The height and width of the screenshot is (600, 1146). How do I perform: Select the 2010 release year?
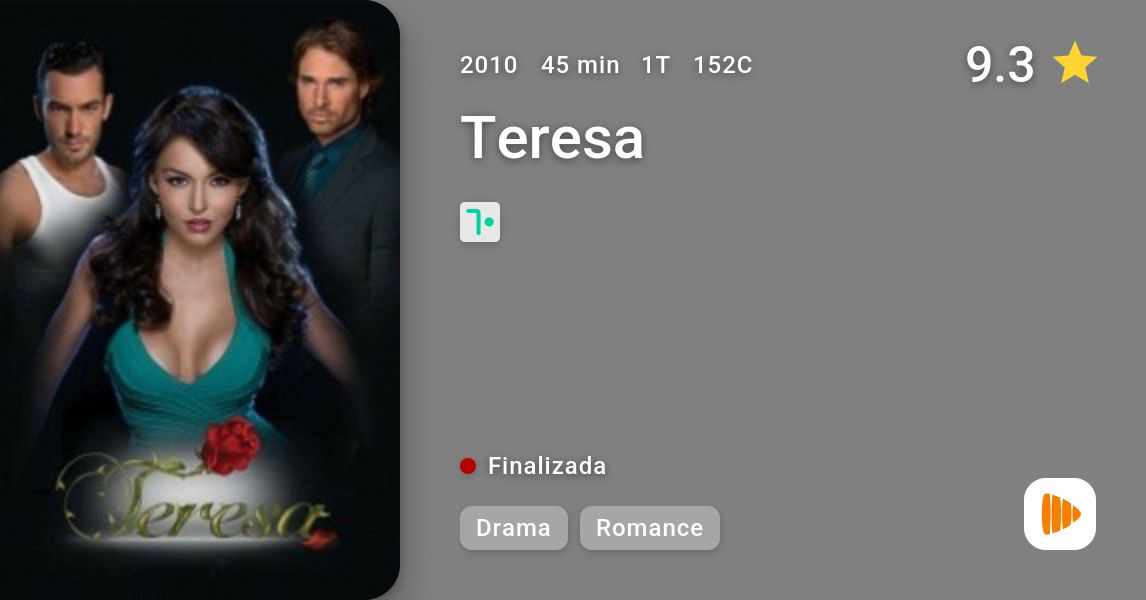(x=488, y=65)
